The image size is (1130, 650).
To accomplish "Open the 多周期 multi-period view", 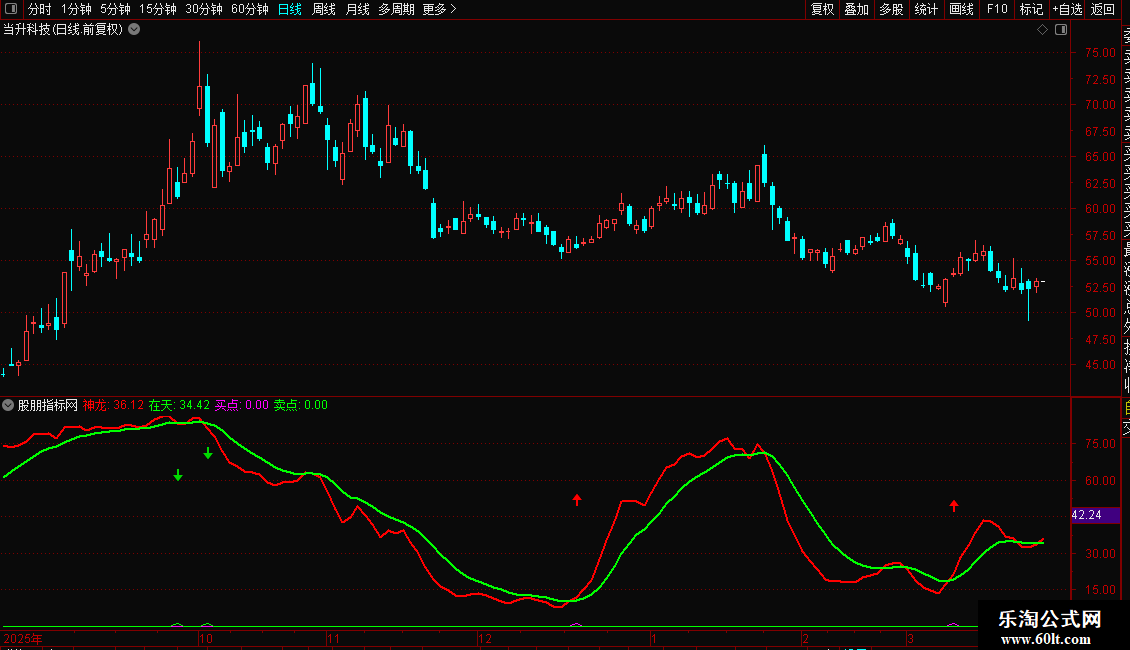I will pos(396,9).
